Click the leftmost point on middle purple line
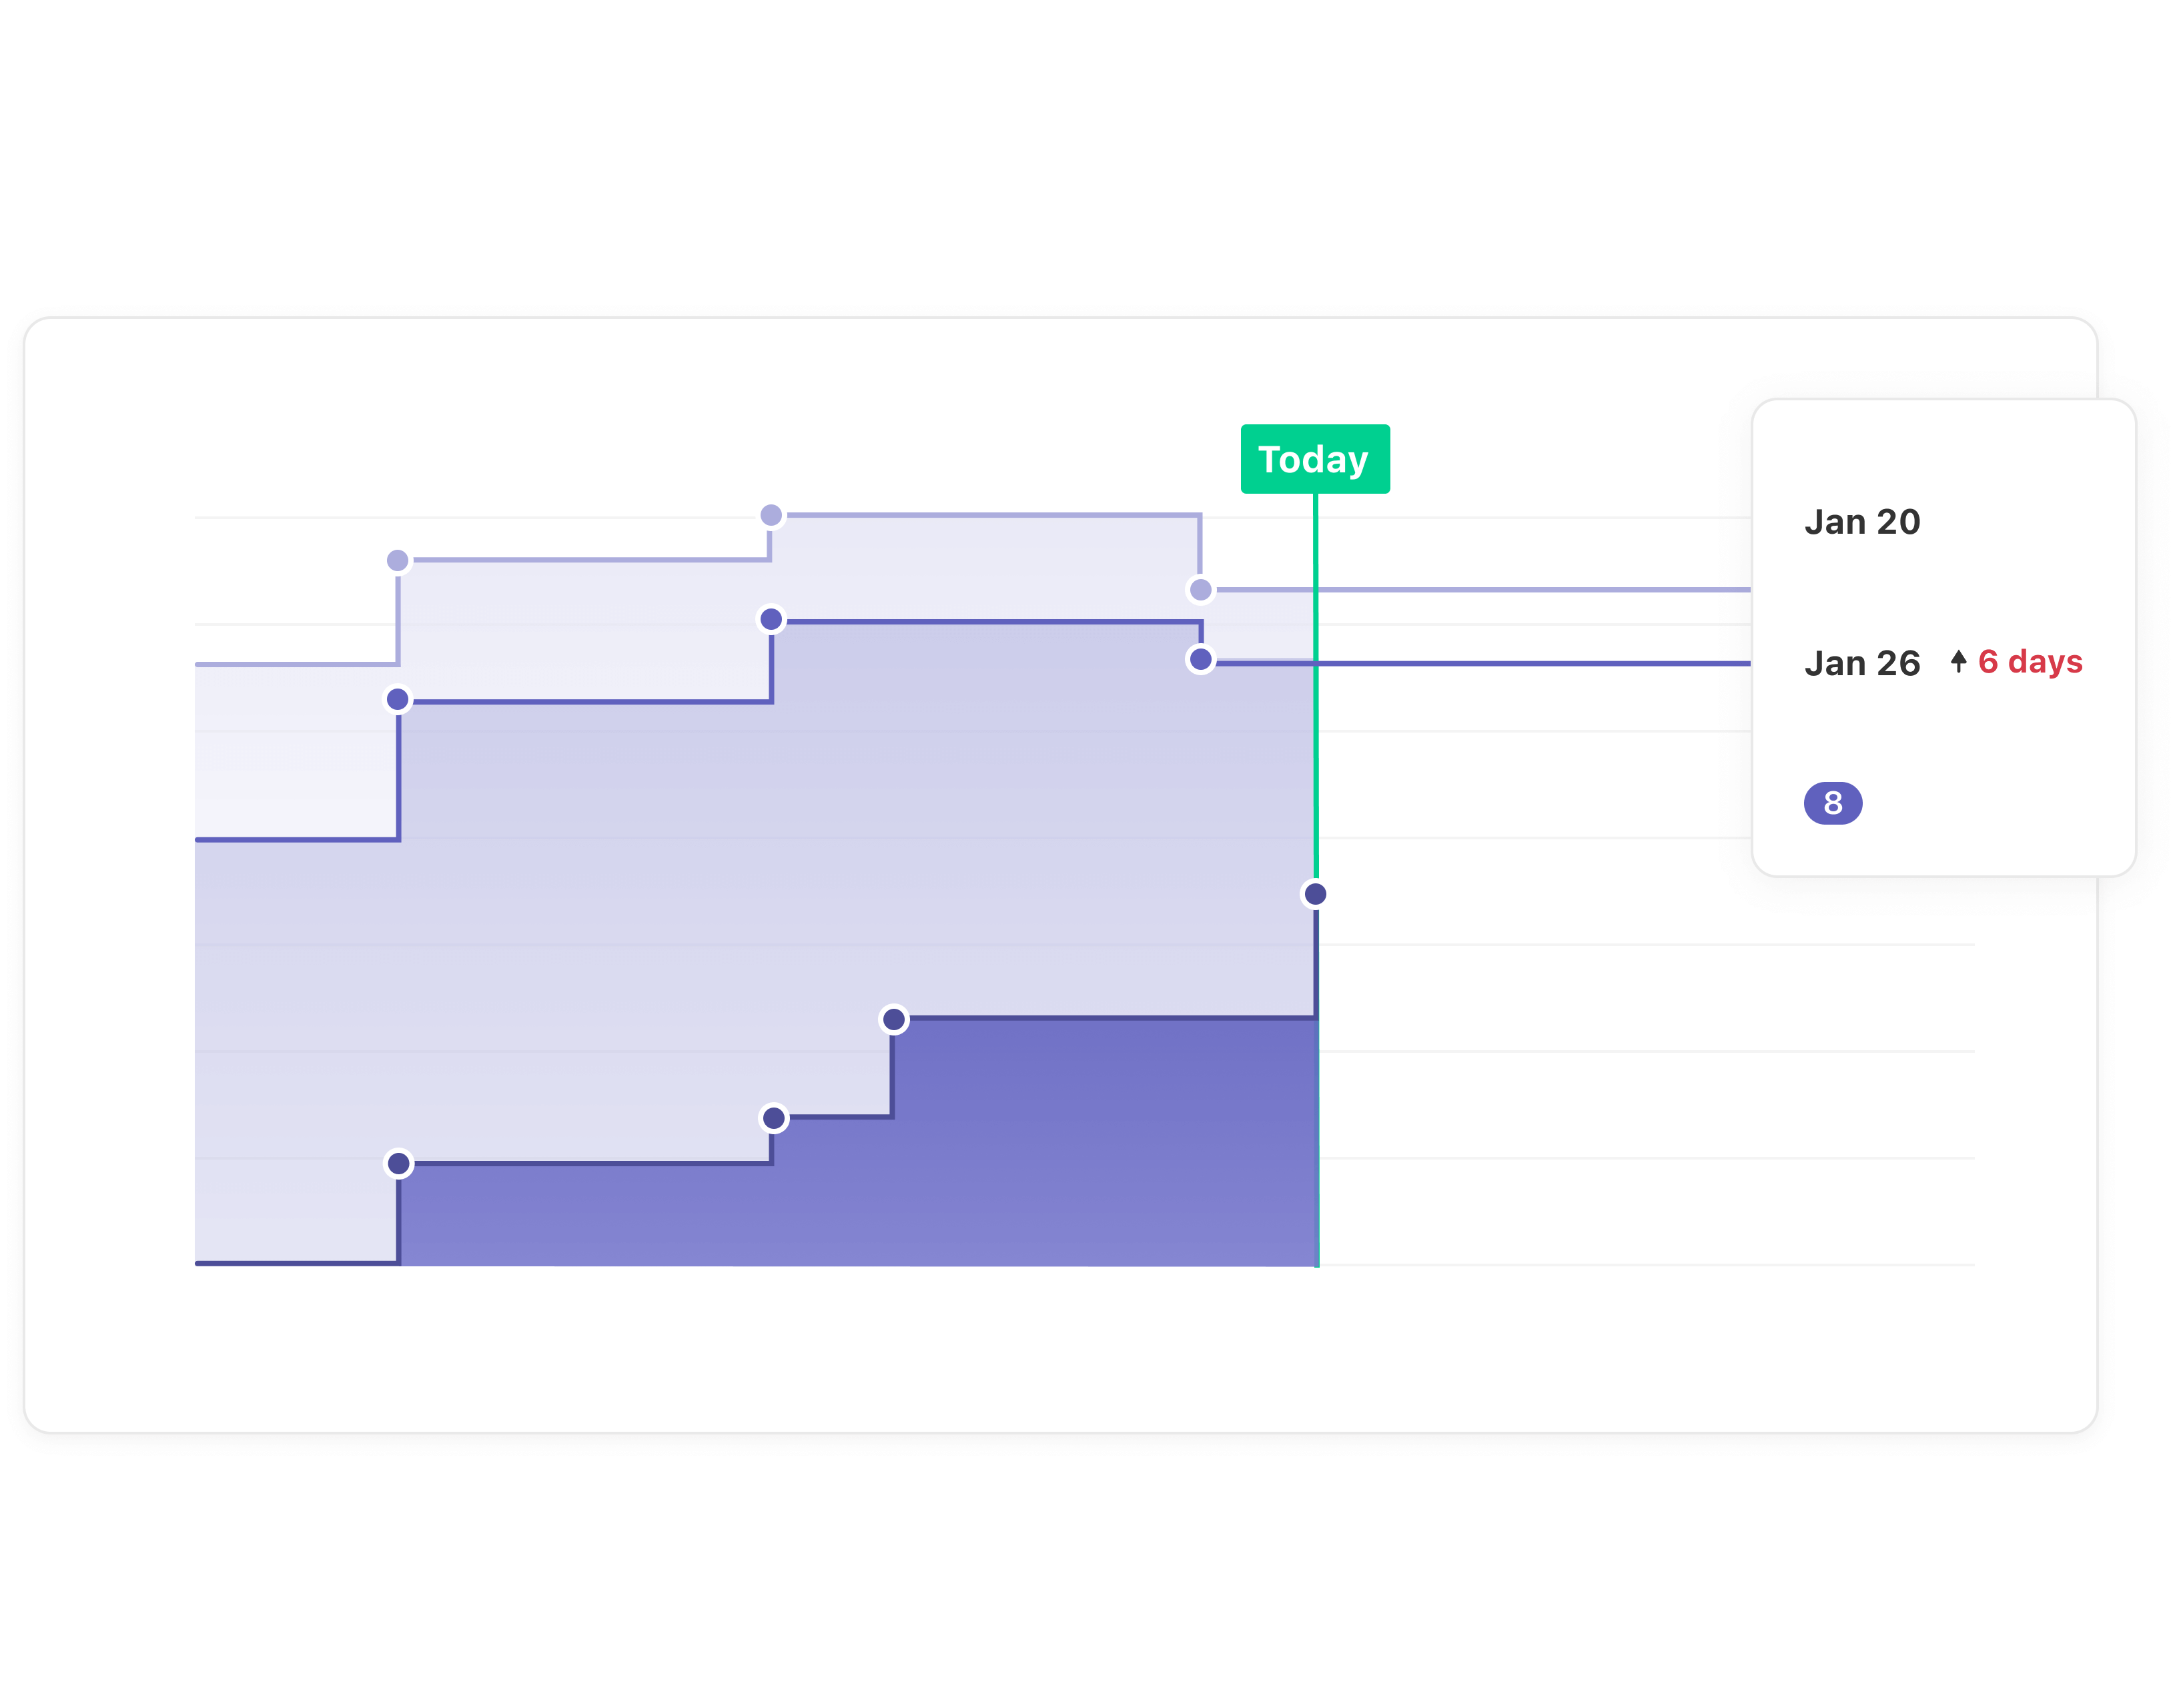This screenshot has height=1708, width=2179. coord(397,699)
